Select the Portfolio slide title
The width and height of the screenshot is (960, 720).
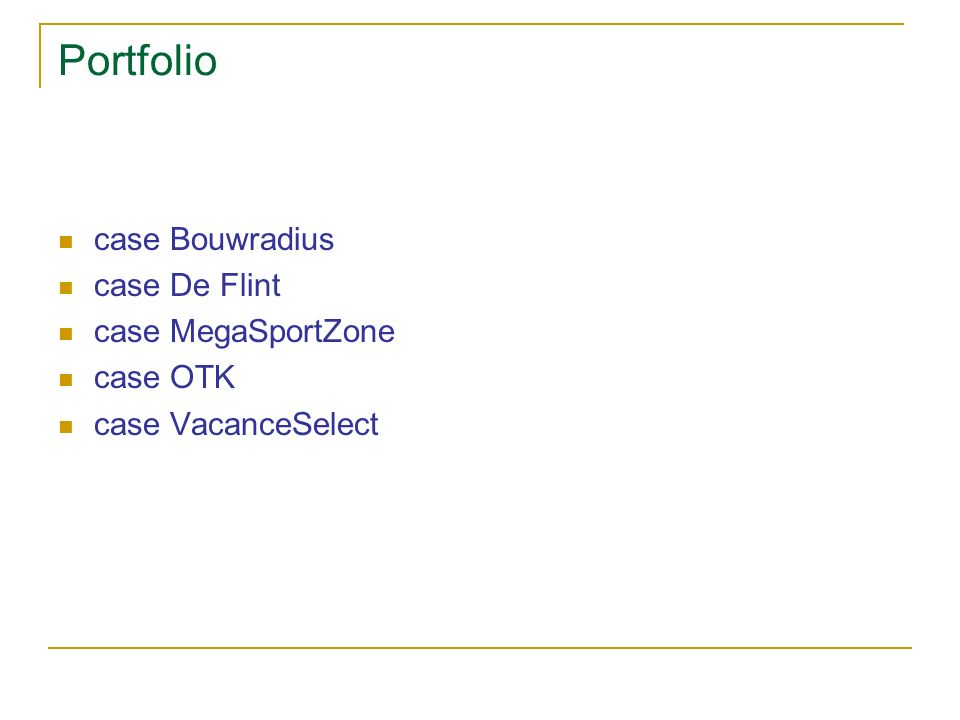coord(138,60)
